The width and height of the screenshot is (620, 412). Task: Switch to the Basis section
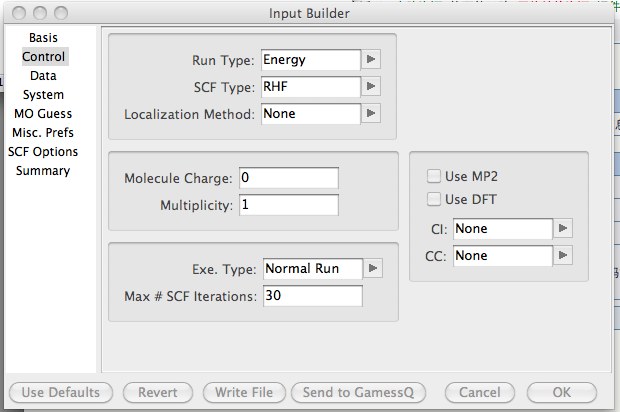click(43, 38)
